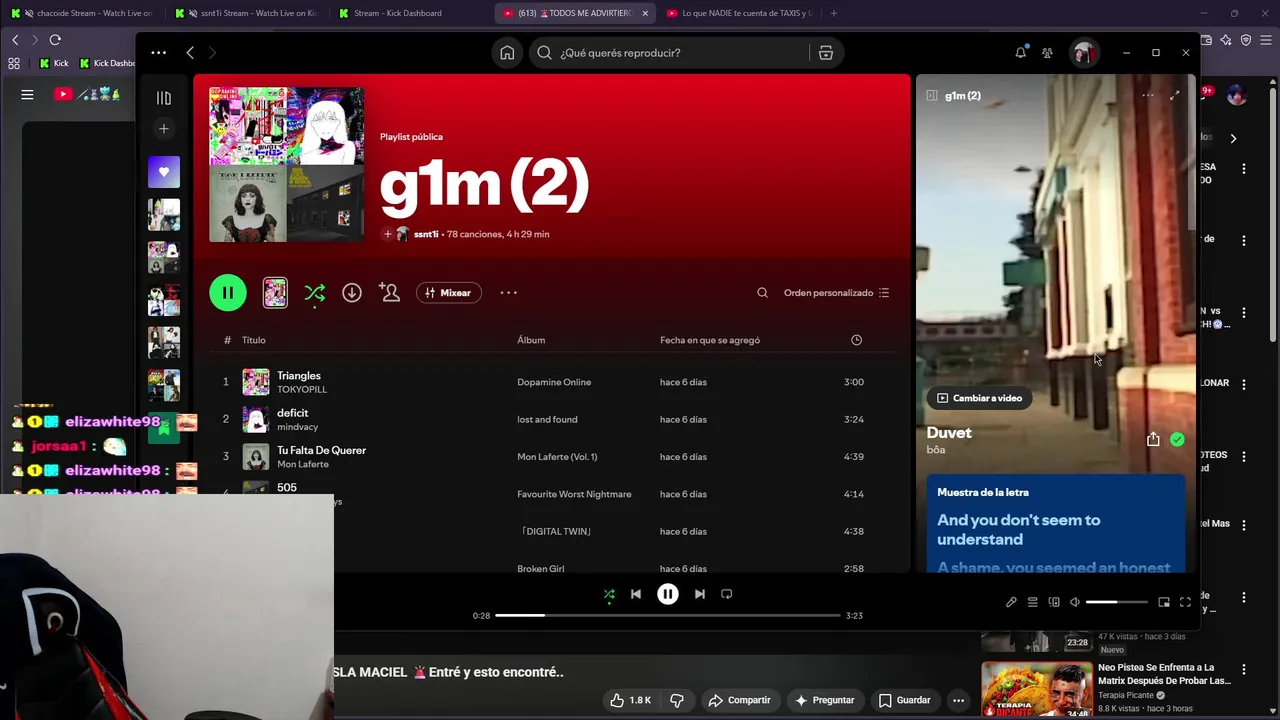Pause playlist with big green button
The width and height of the screenshot is (1280, 720).
tap(228, 293)
